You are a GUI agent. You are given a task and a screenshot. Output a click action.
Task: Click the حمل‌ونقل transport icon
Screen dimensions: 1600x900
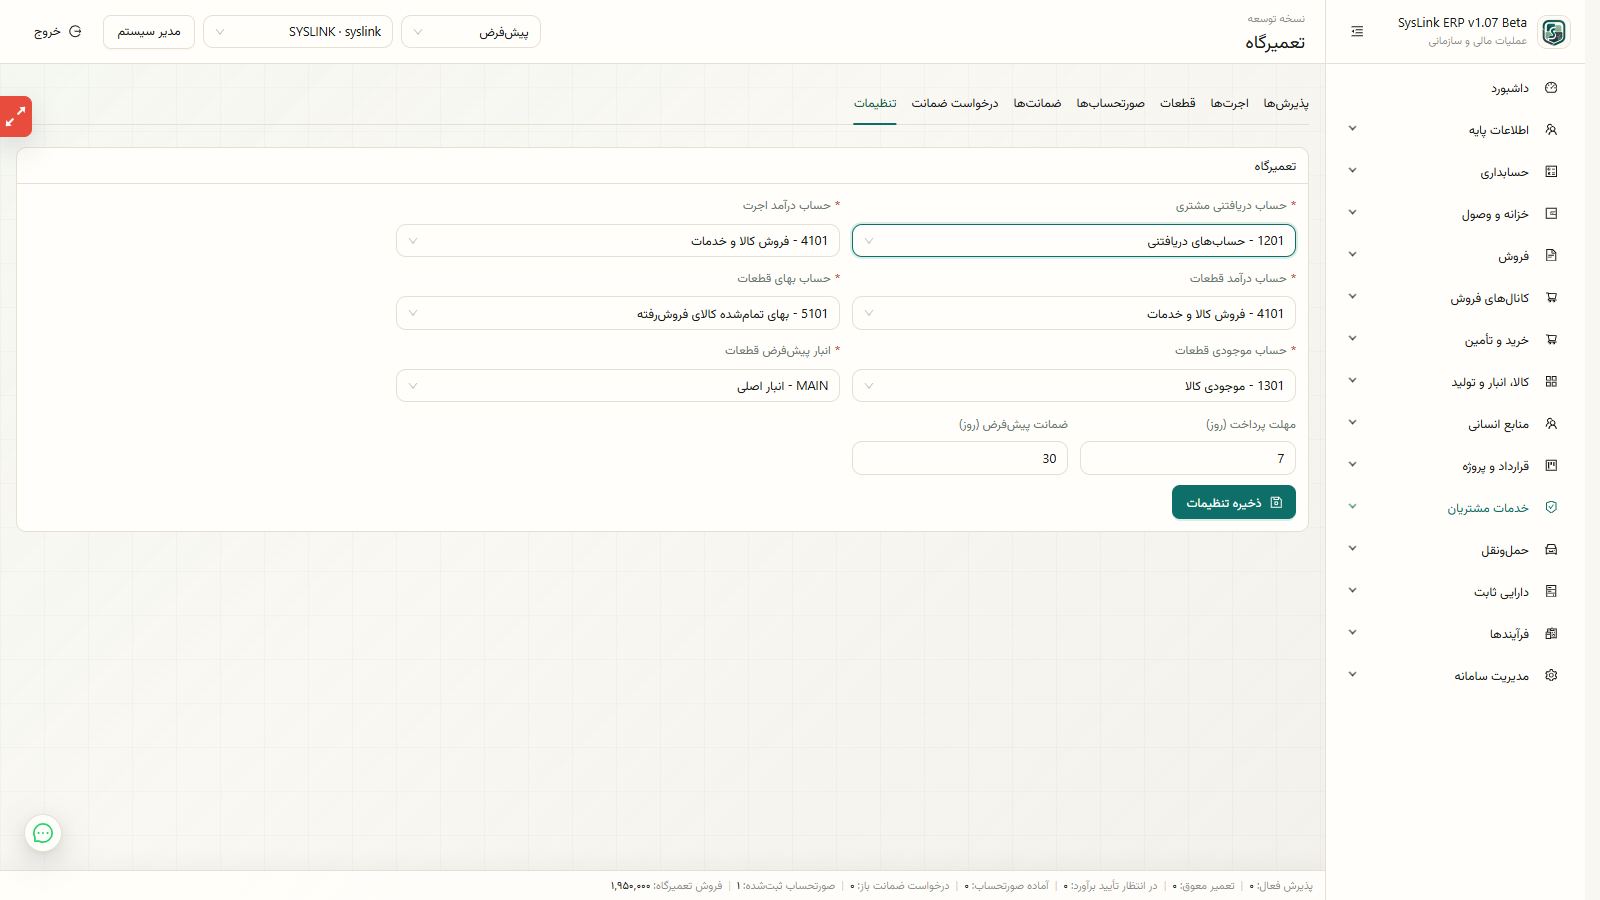pyautogui.click(x=1551, y=550)
